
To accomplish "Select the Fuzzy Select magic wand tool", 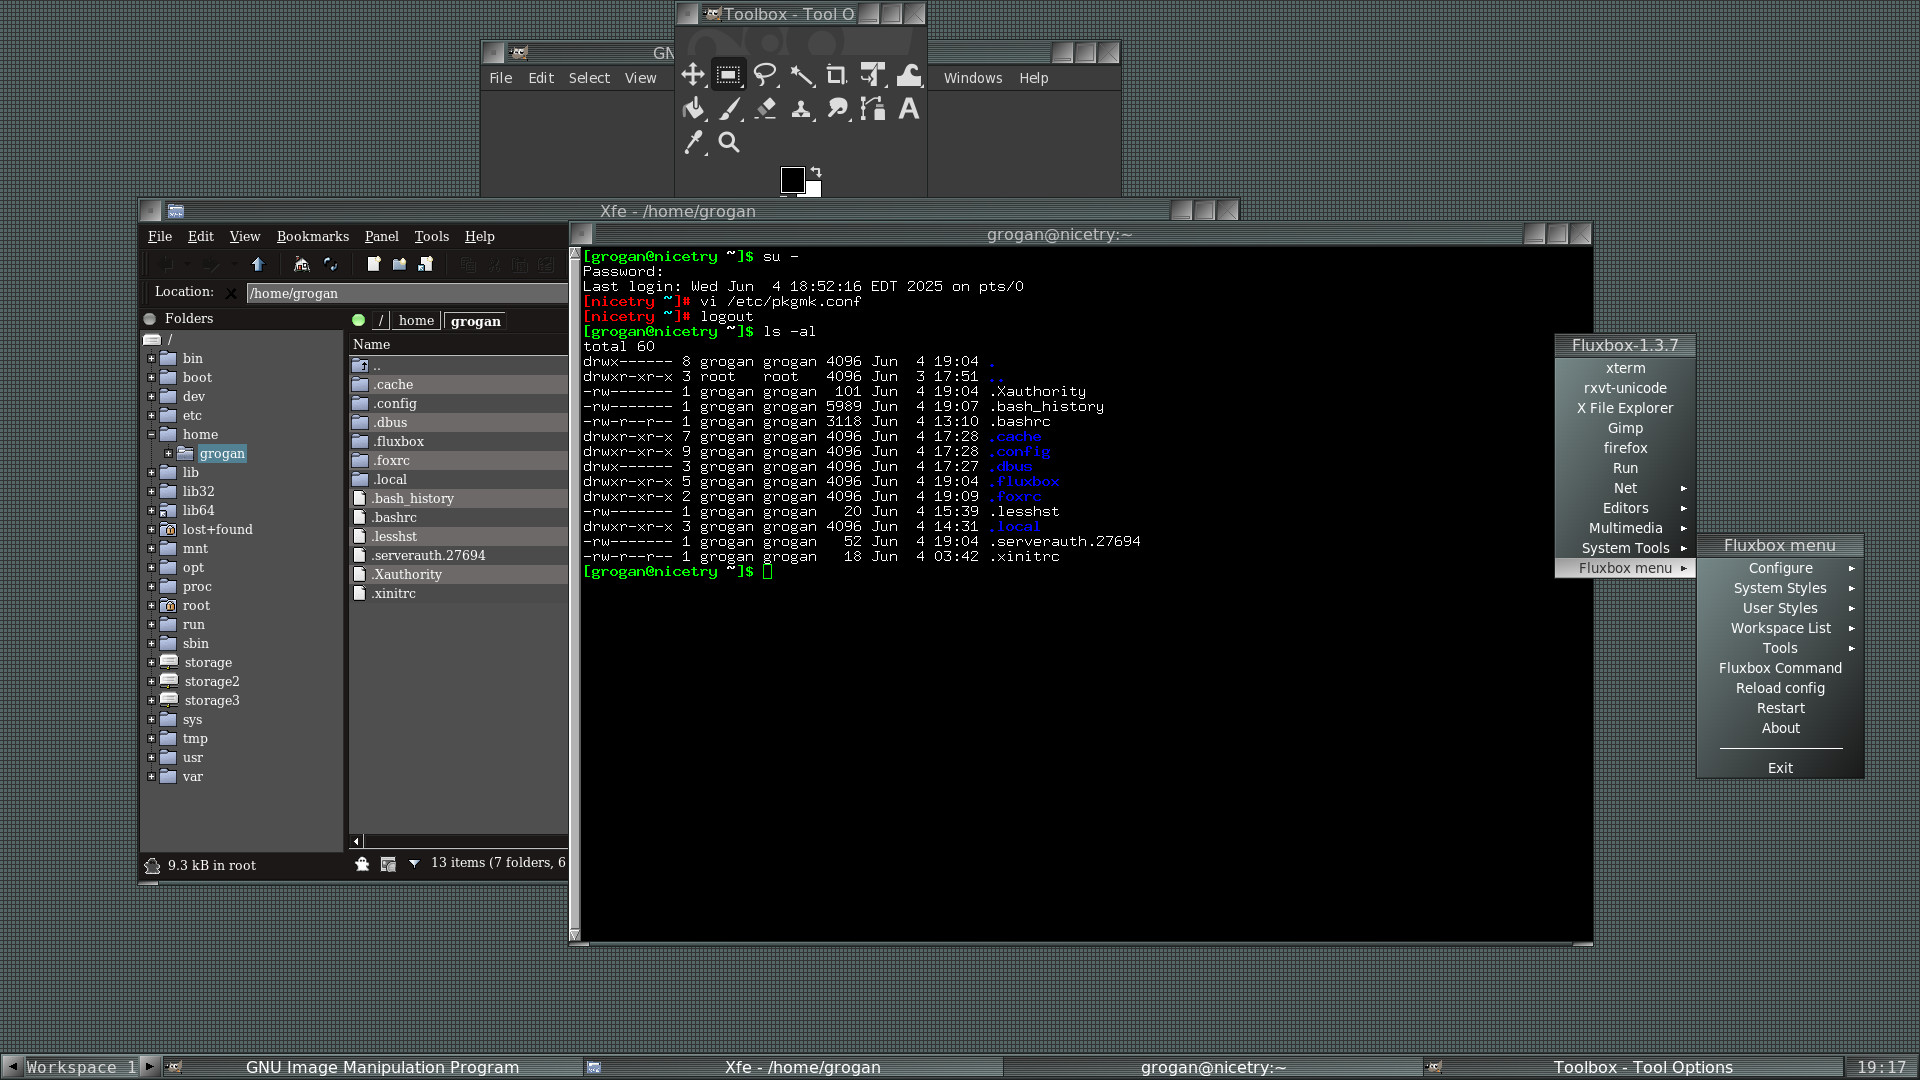I will [x=801, y=75].
